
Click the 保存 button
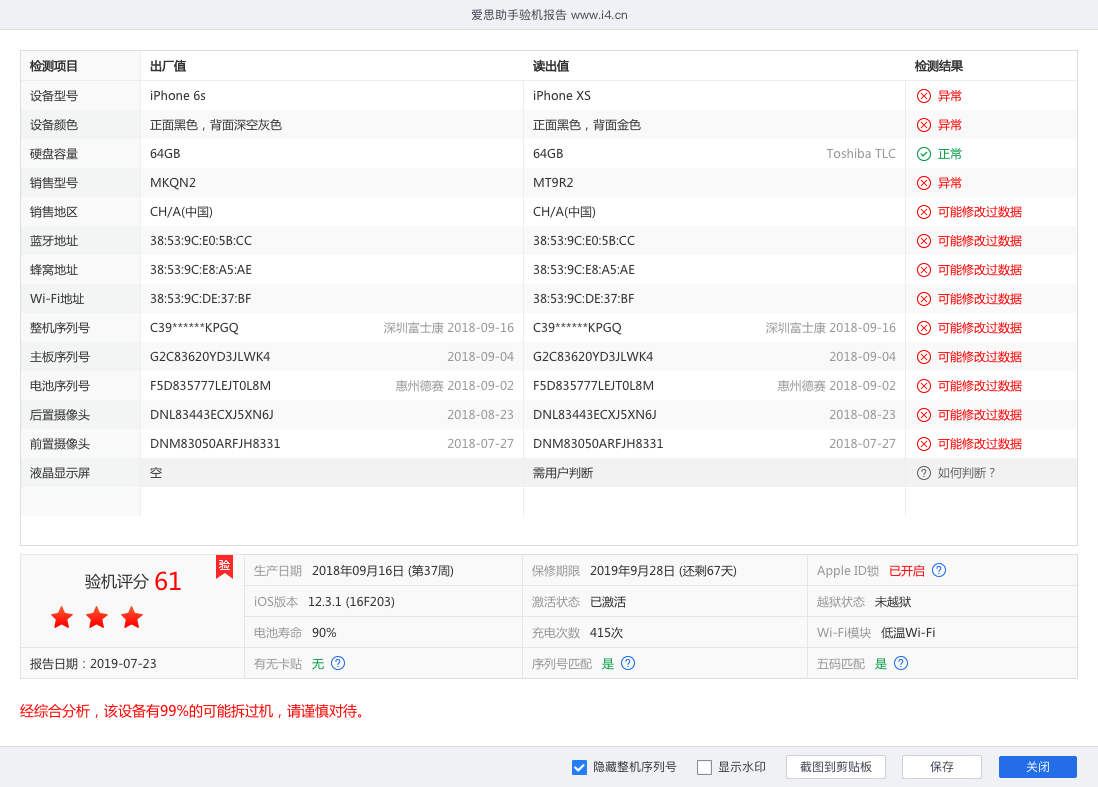tap(941, 767)
